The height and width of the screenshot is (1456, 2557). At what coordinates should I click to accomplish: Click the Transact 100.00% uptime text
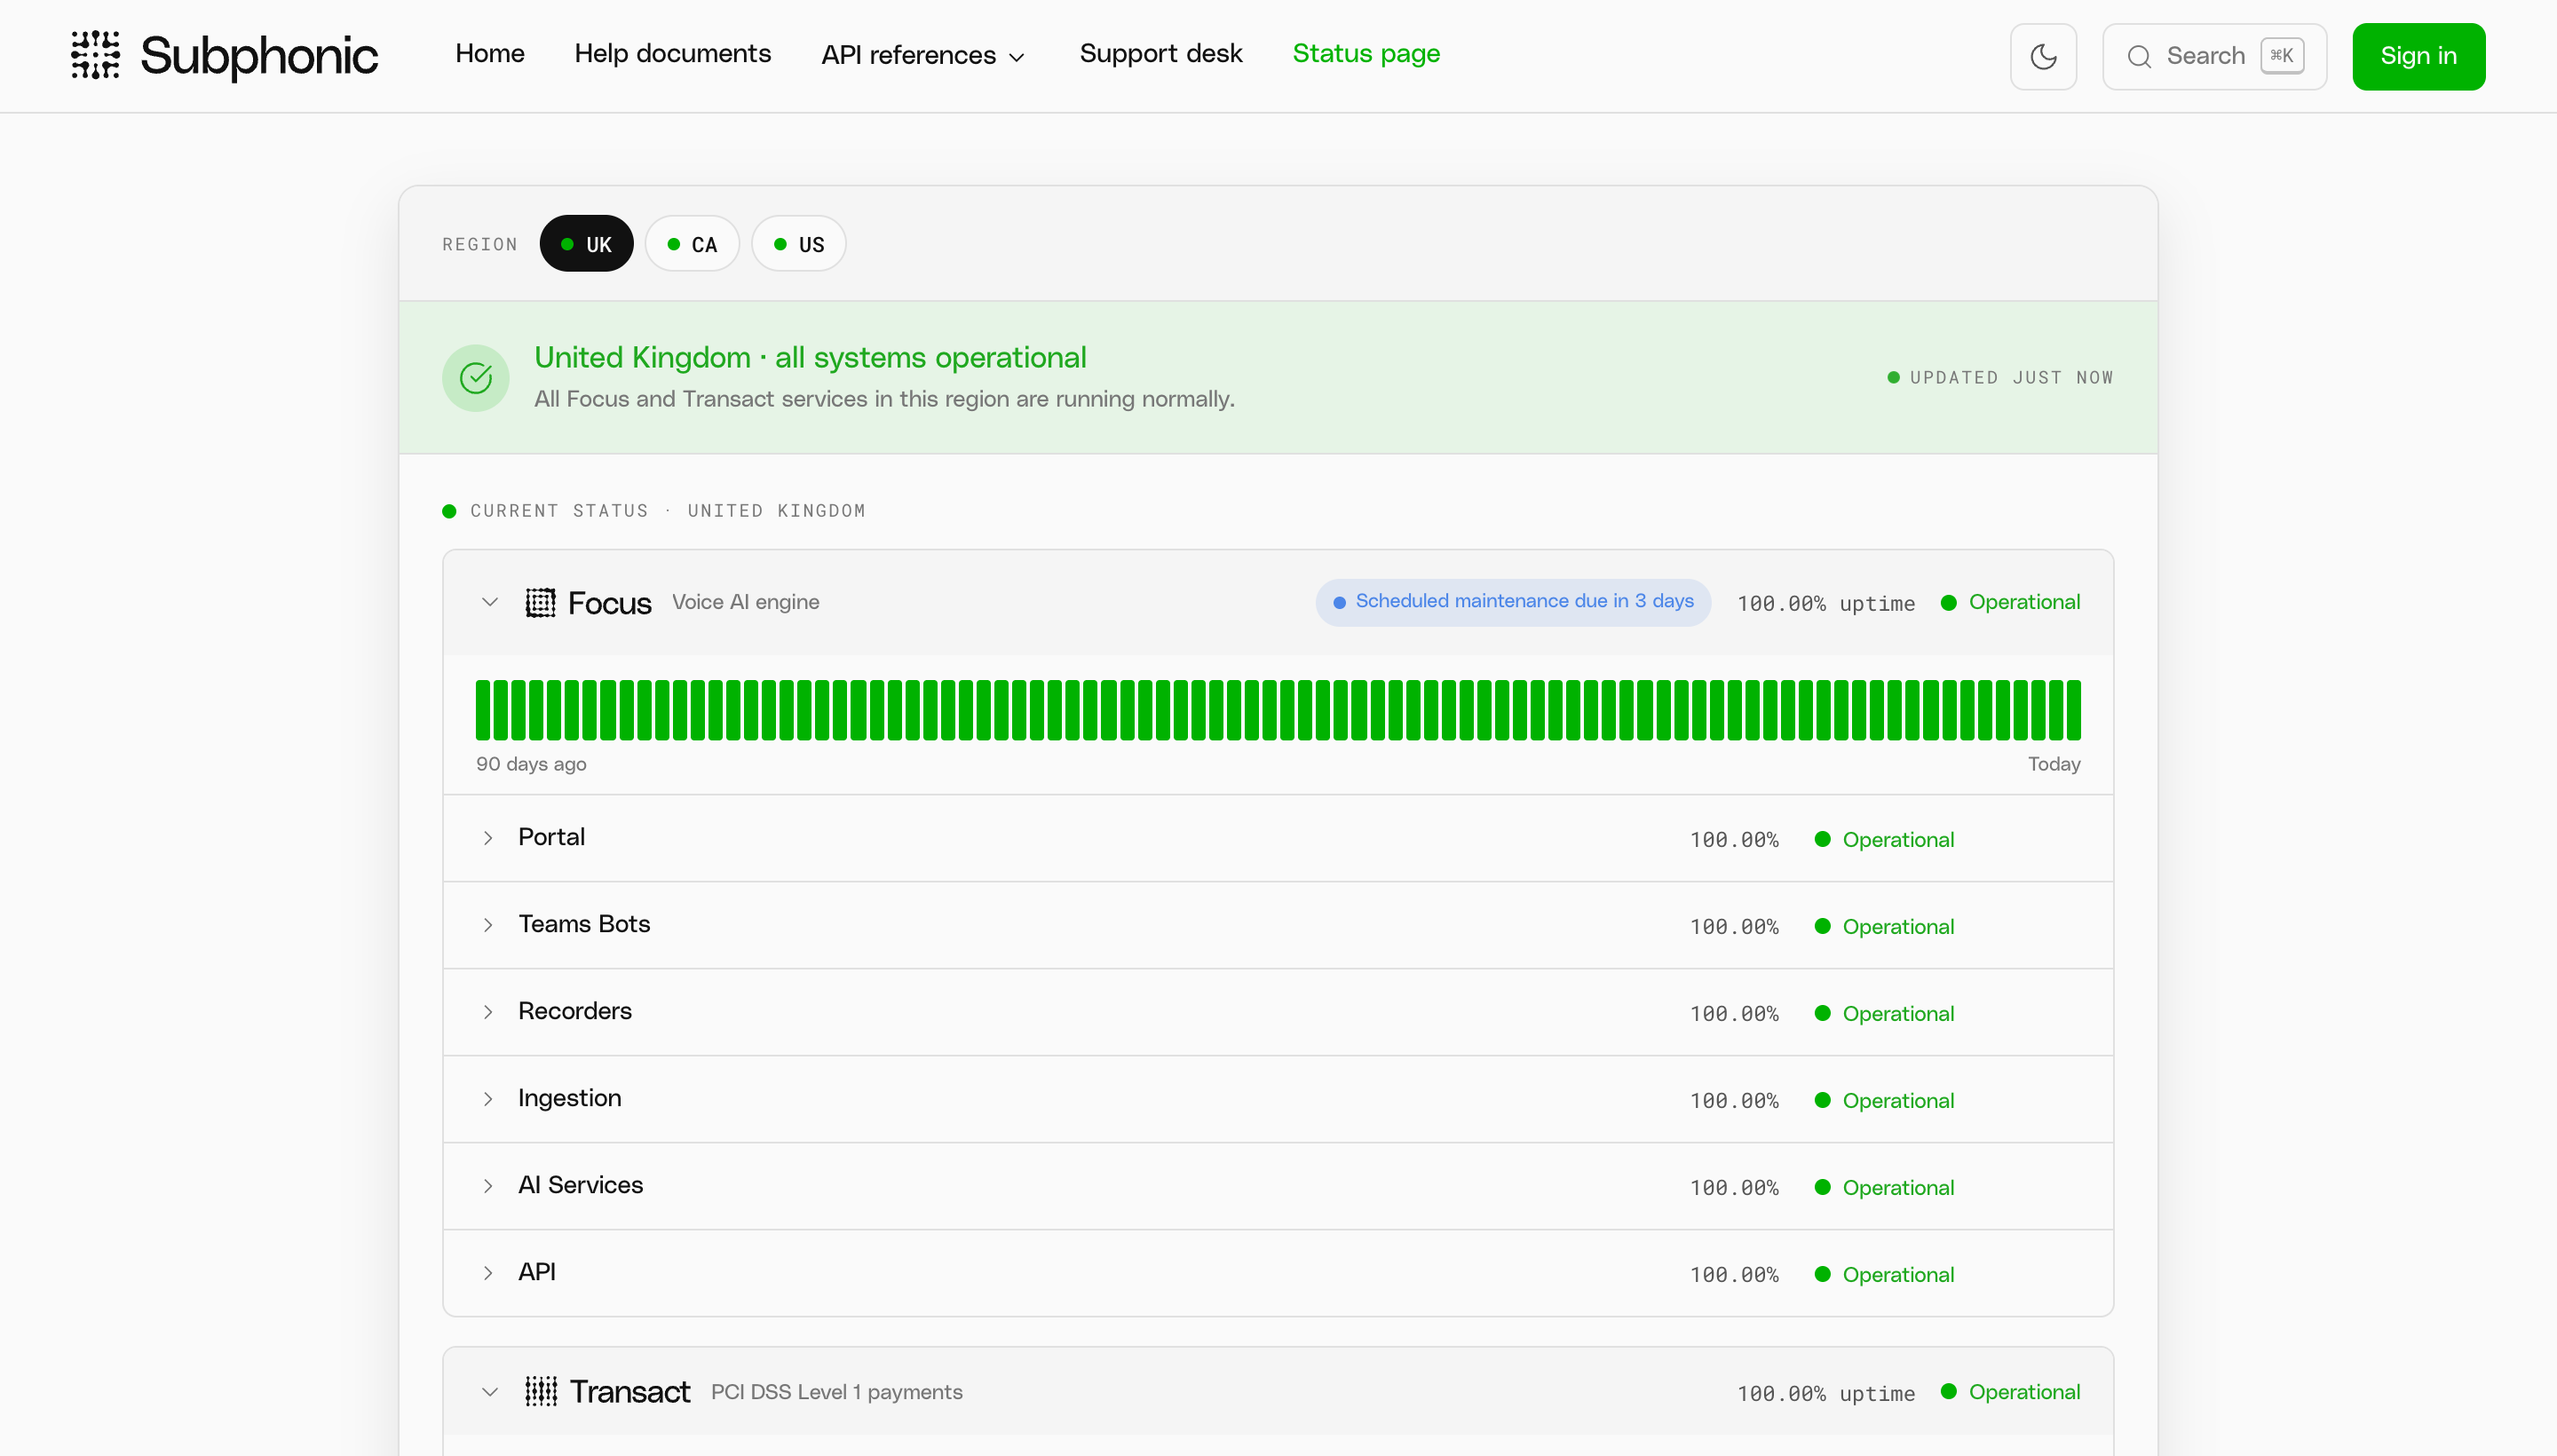1826,1393
